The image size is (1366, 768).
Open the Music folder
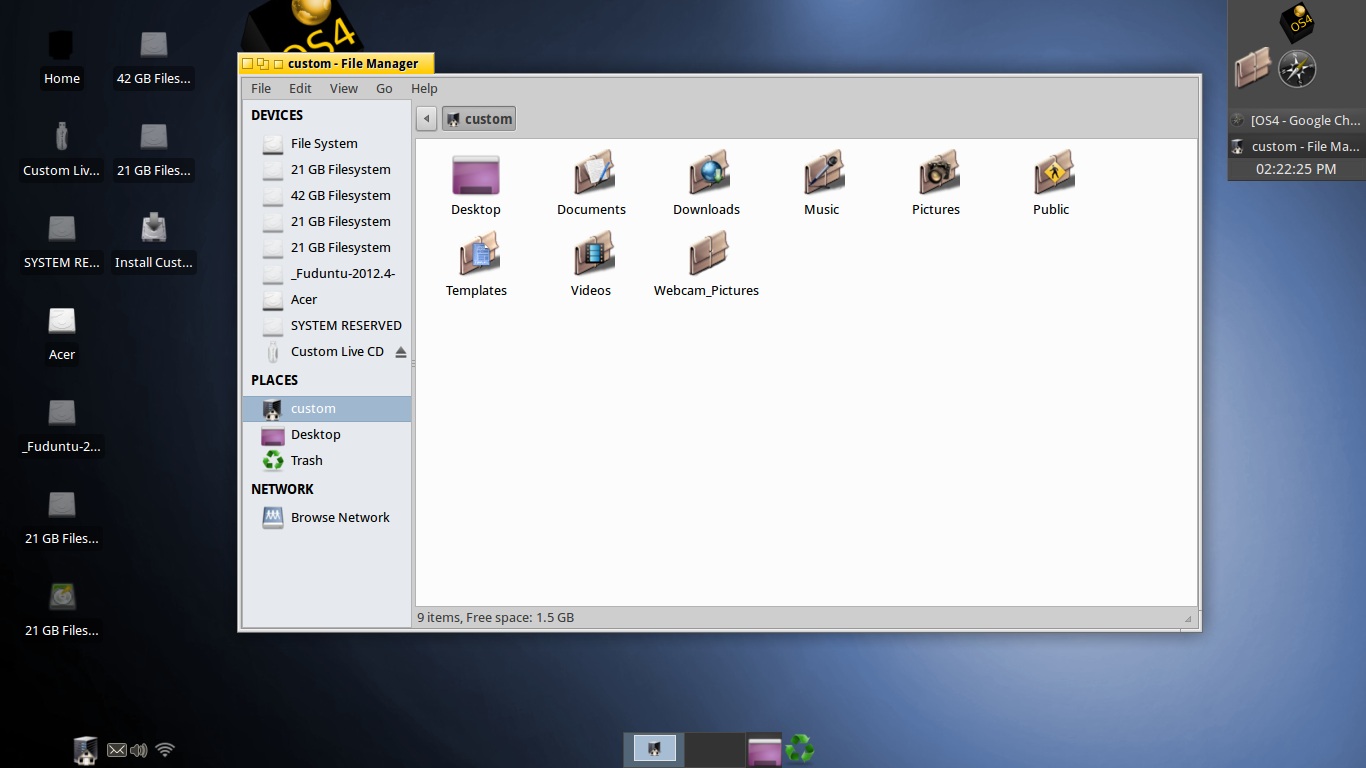click(x=822, y=185)
